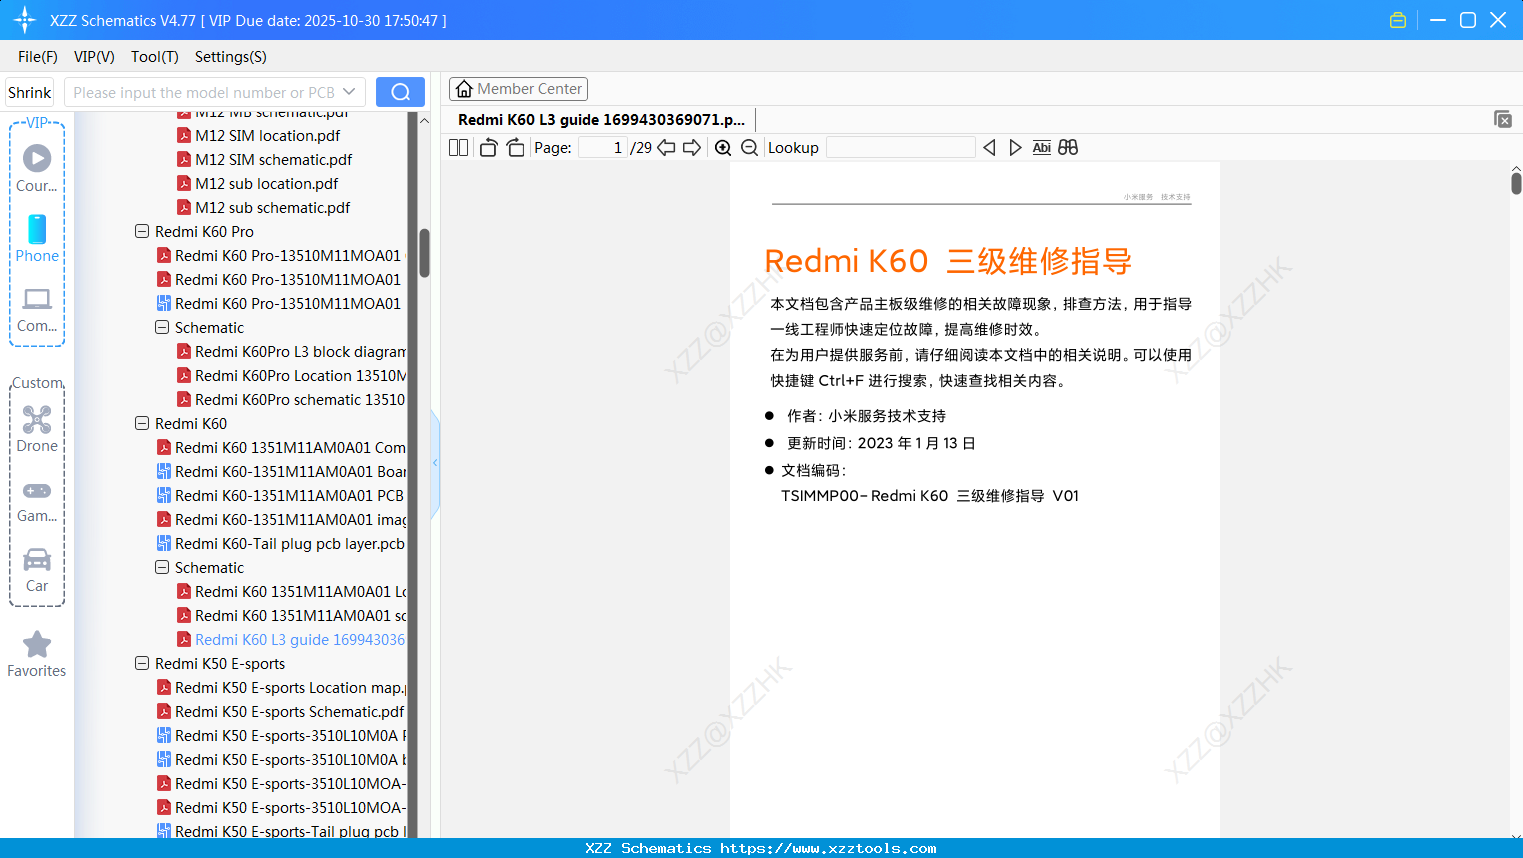Toggle the Abi case-sensitive search option
The height and width of the screenshot is (858, 1523).
(1042, 147)
